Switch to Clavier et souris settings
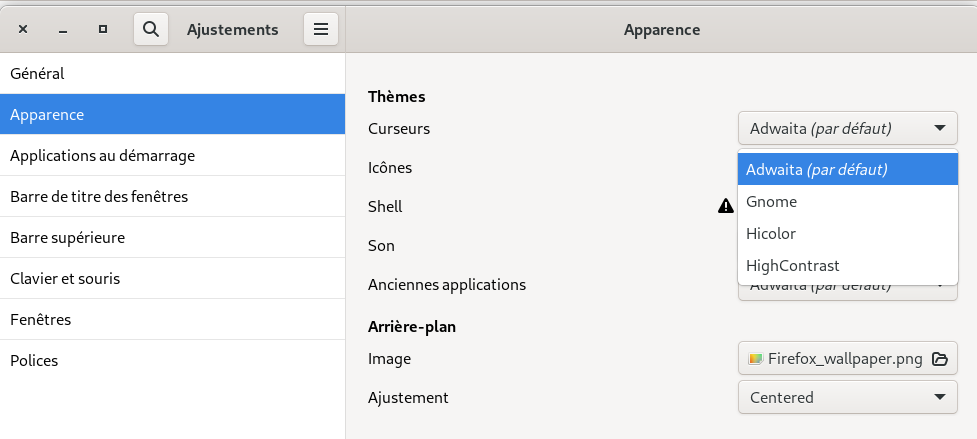The image size is (977, 439). click(65, 278)
